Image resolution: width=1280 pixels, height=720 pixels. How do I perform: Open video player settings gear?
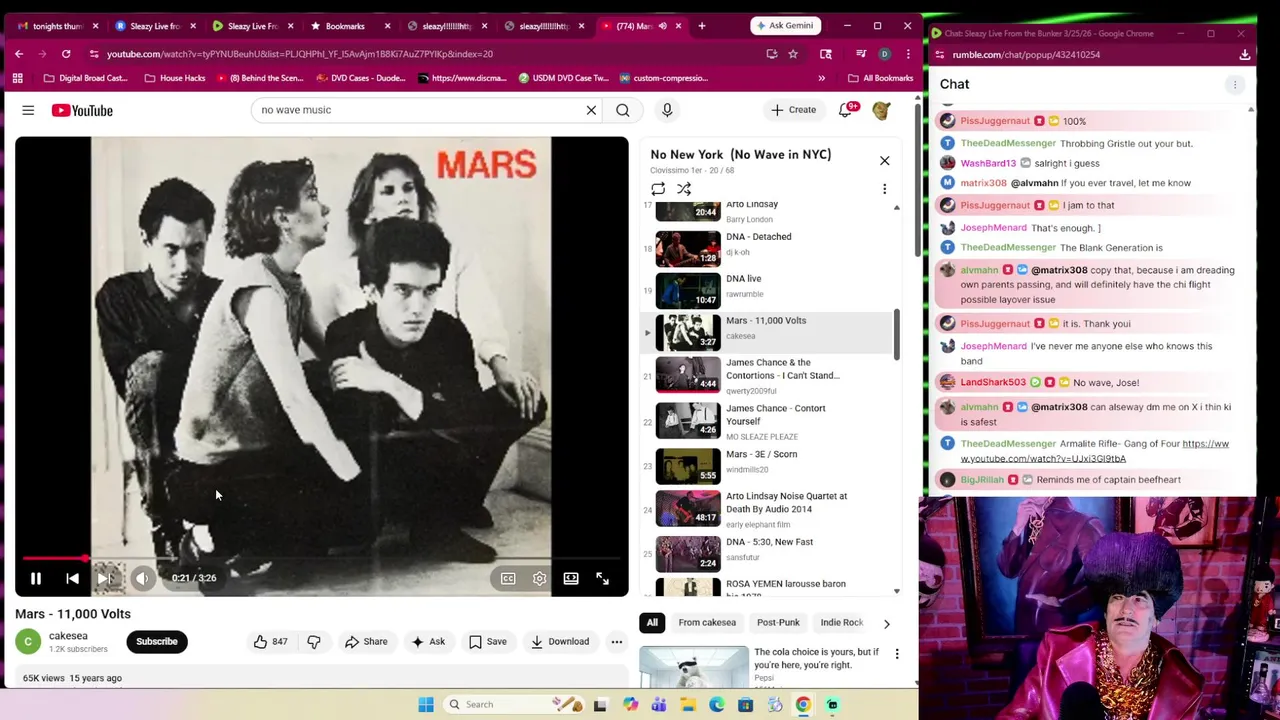tap(539, 578)
